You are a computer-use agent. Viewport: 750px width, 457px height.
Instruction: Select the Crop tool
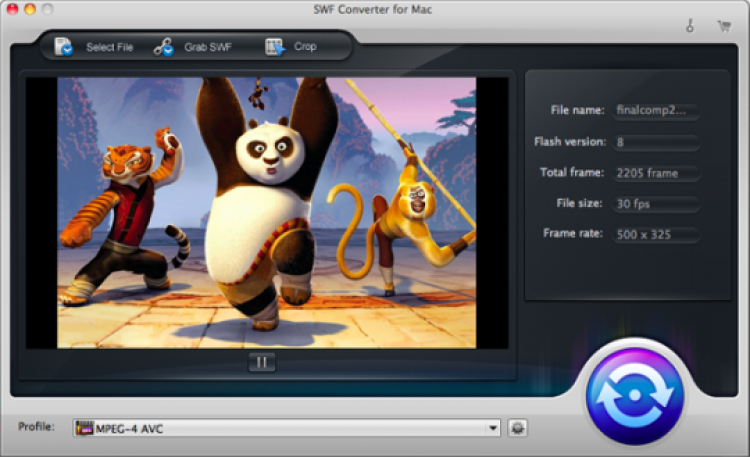coord(274,46)
